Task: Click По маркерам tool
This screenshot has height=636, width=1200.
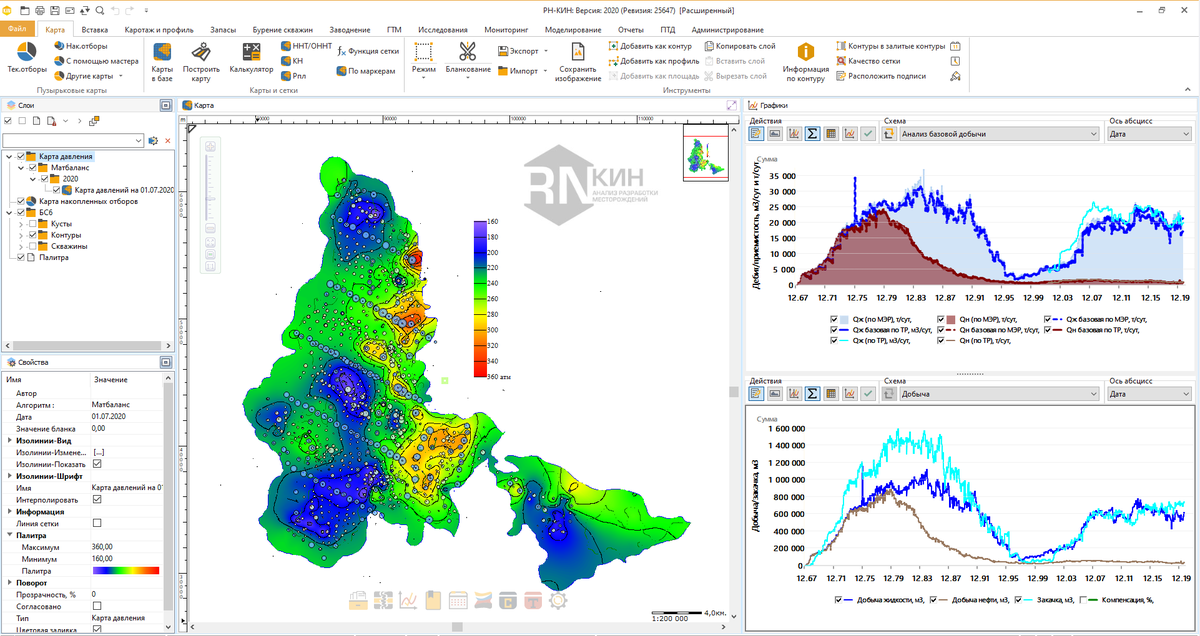Action: point(366,71)
